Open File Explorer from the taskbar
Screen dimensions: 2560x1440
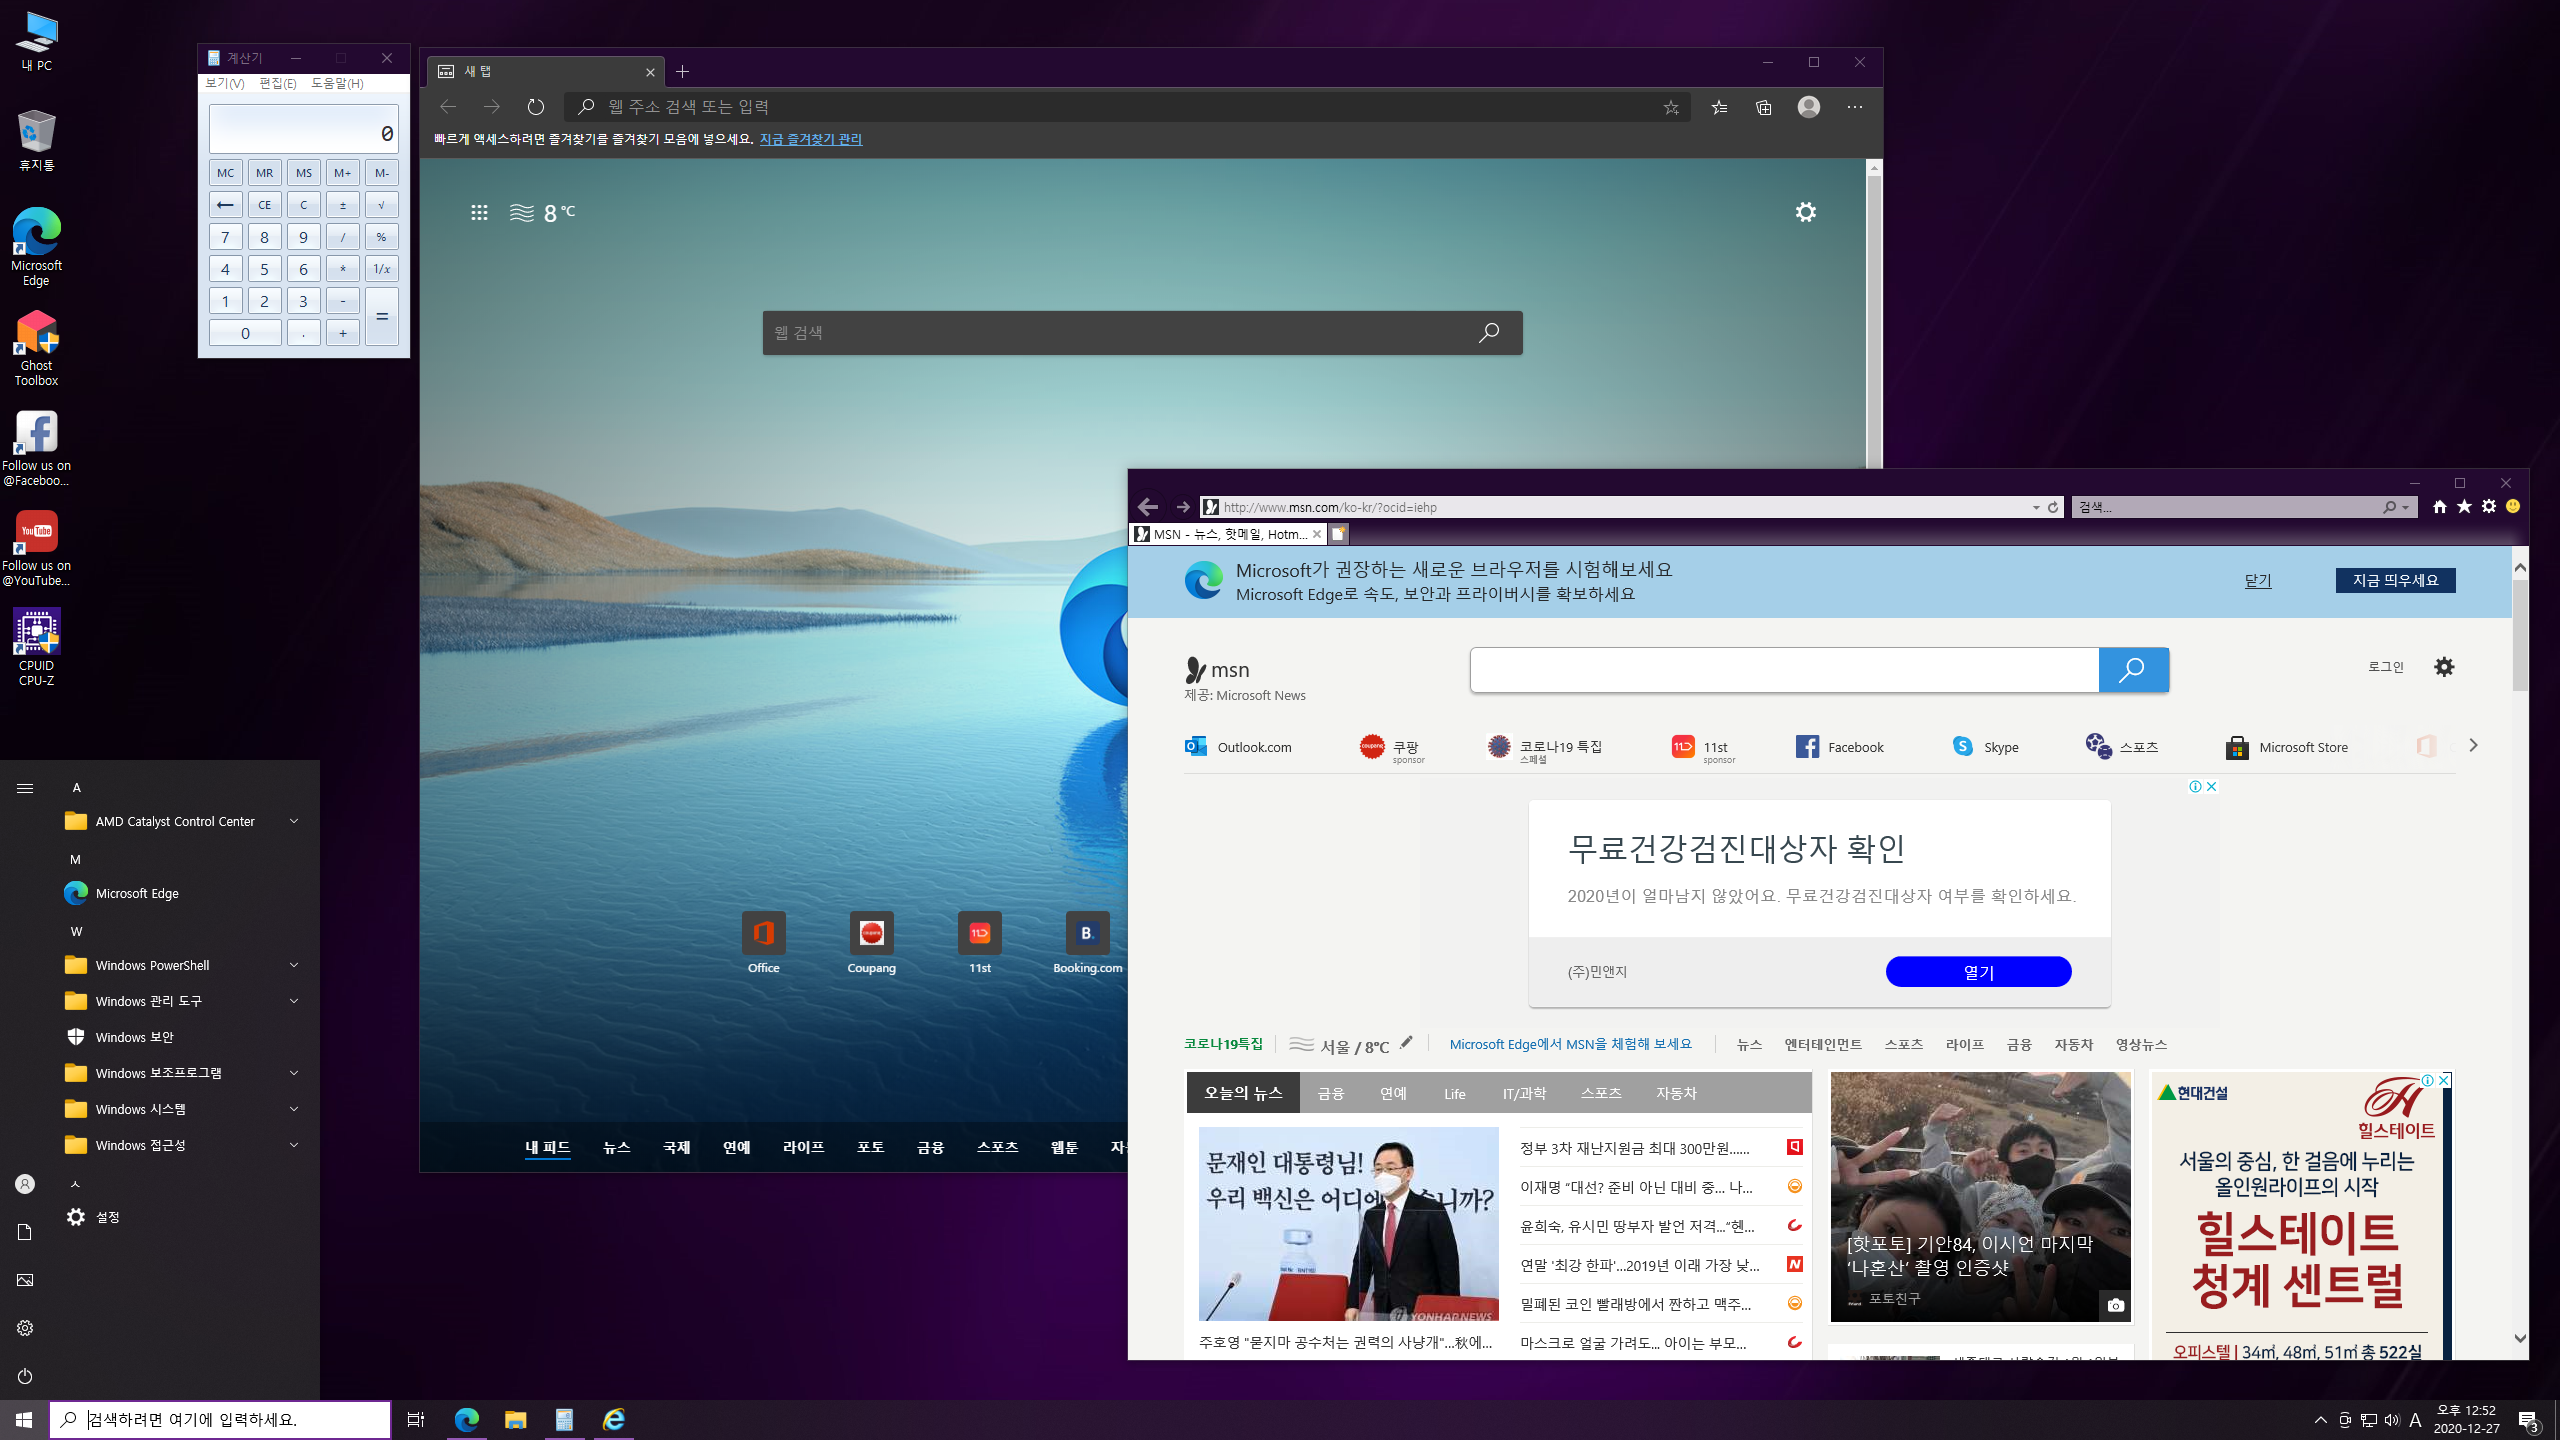point(515,1419)
